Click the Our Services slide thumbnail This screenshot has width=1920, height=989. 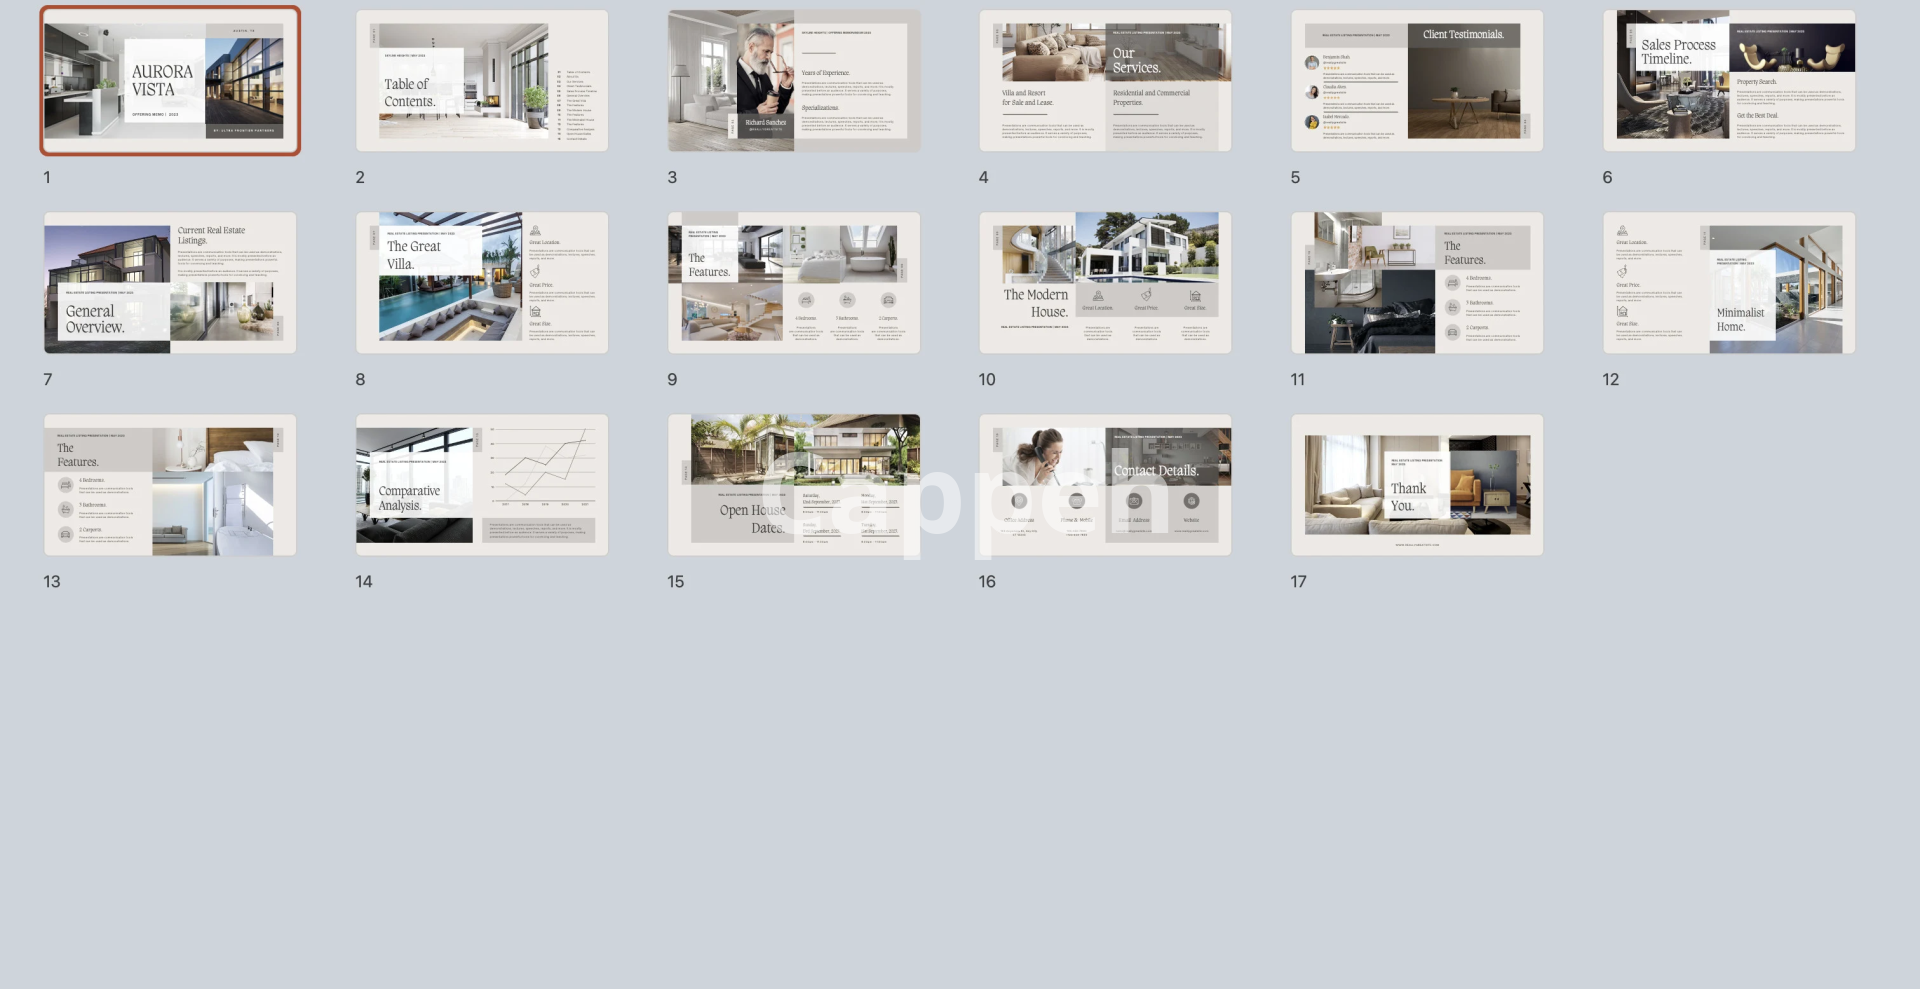(1105, 81)
